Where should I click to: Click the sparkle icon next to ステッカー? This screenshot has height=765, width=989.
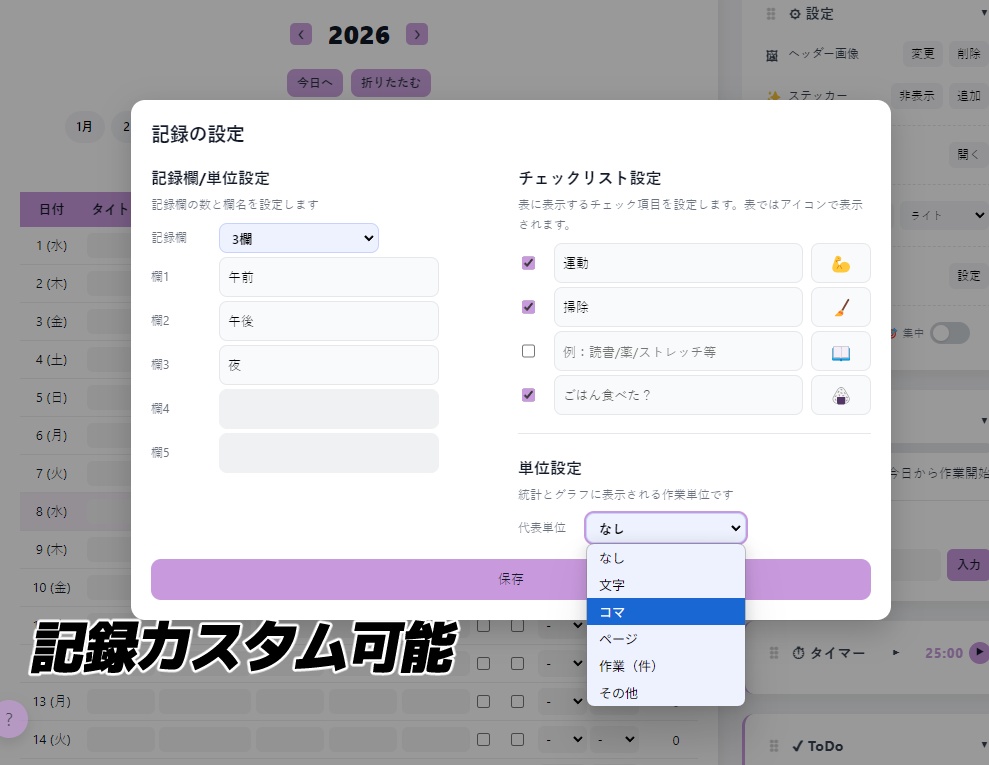pyautogui.click(x=771, y=96)
